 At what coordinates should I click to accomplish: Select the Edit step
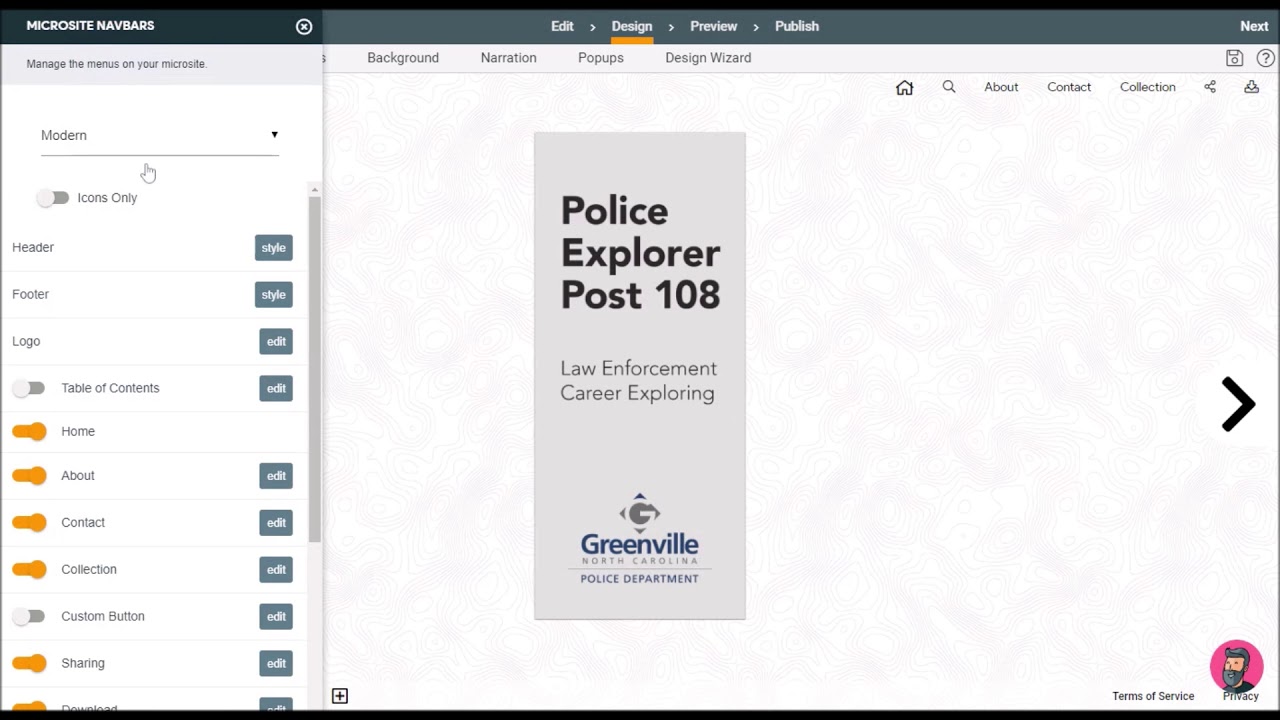click(562, 26)
